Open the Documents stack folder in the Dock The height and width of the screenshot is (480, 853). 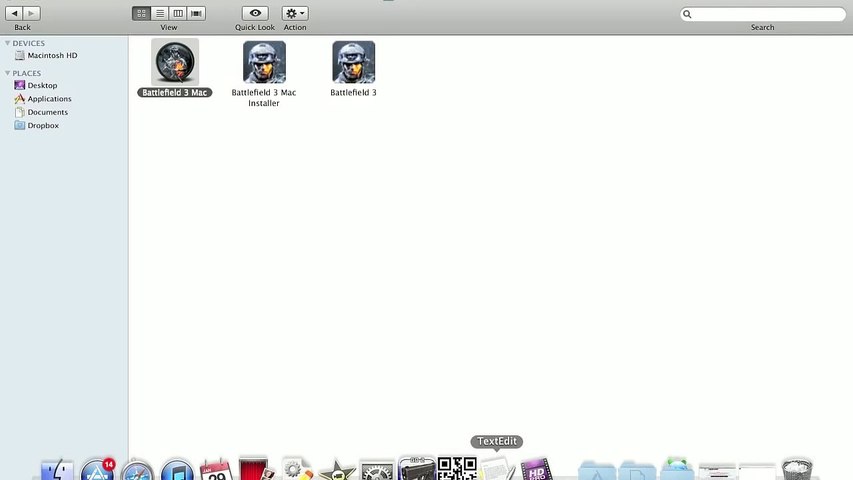pos(637,471)
